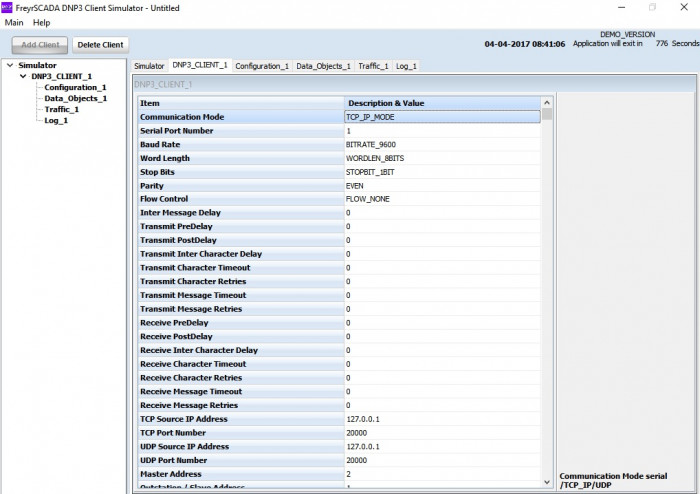Click the TCP Source IP Address value
Image resolution: width=700 pixels, height=494 pixels.
442,419
